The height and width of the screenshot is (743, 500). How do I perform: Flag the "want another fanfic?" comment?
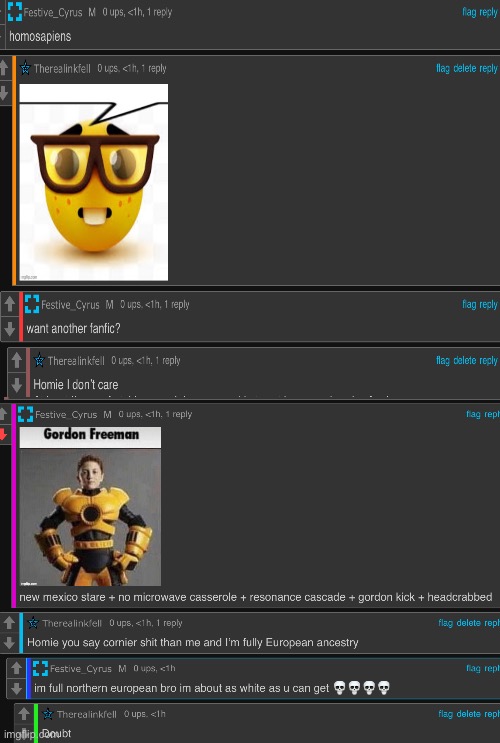[468, 304]
